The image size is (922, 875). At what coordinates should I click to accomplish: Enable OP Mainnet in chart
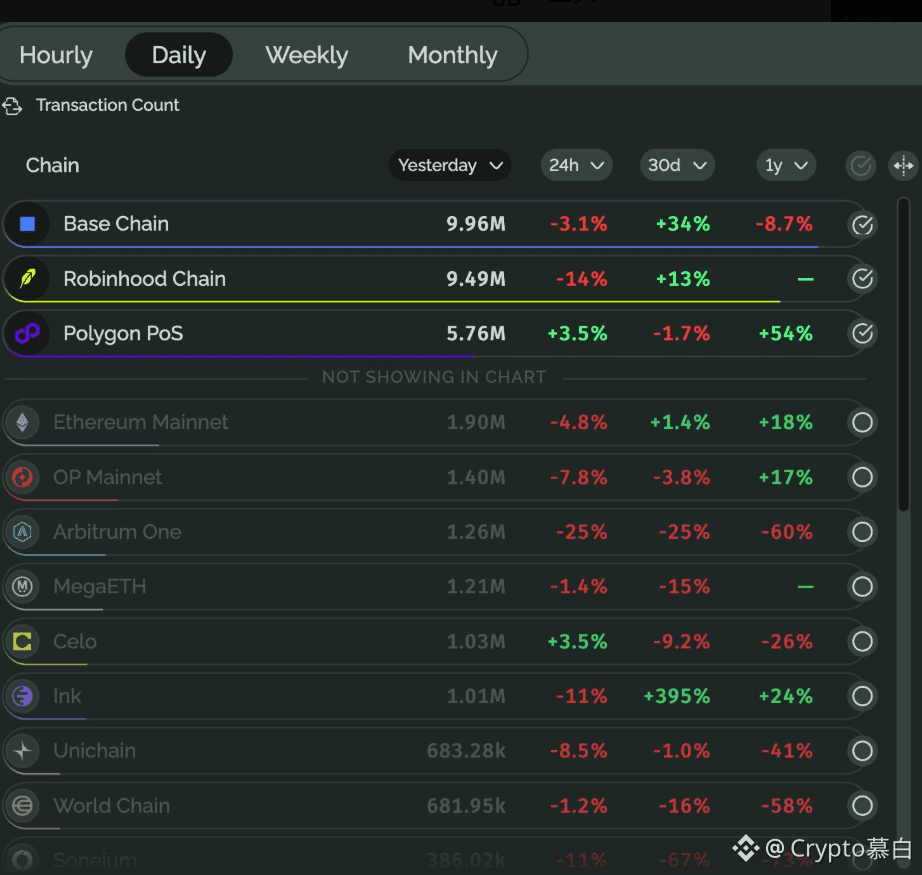862,477
